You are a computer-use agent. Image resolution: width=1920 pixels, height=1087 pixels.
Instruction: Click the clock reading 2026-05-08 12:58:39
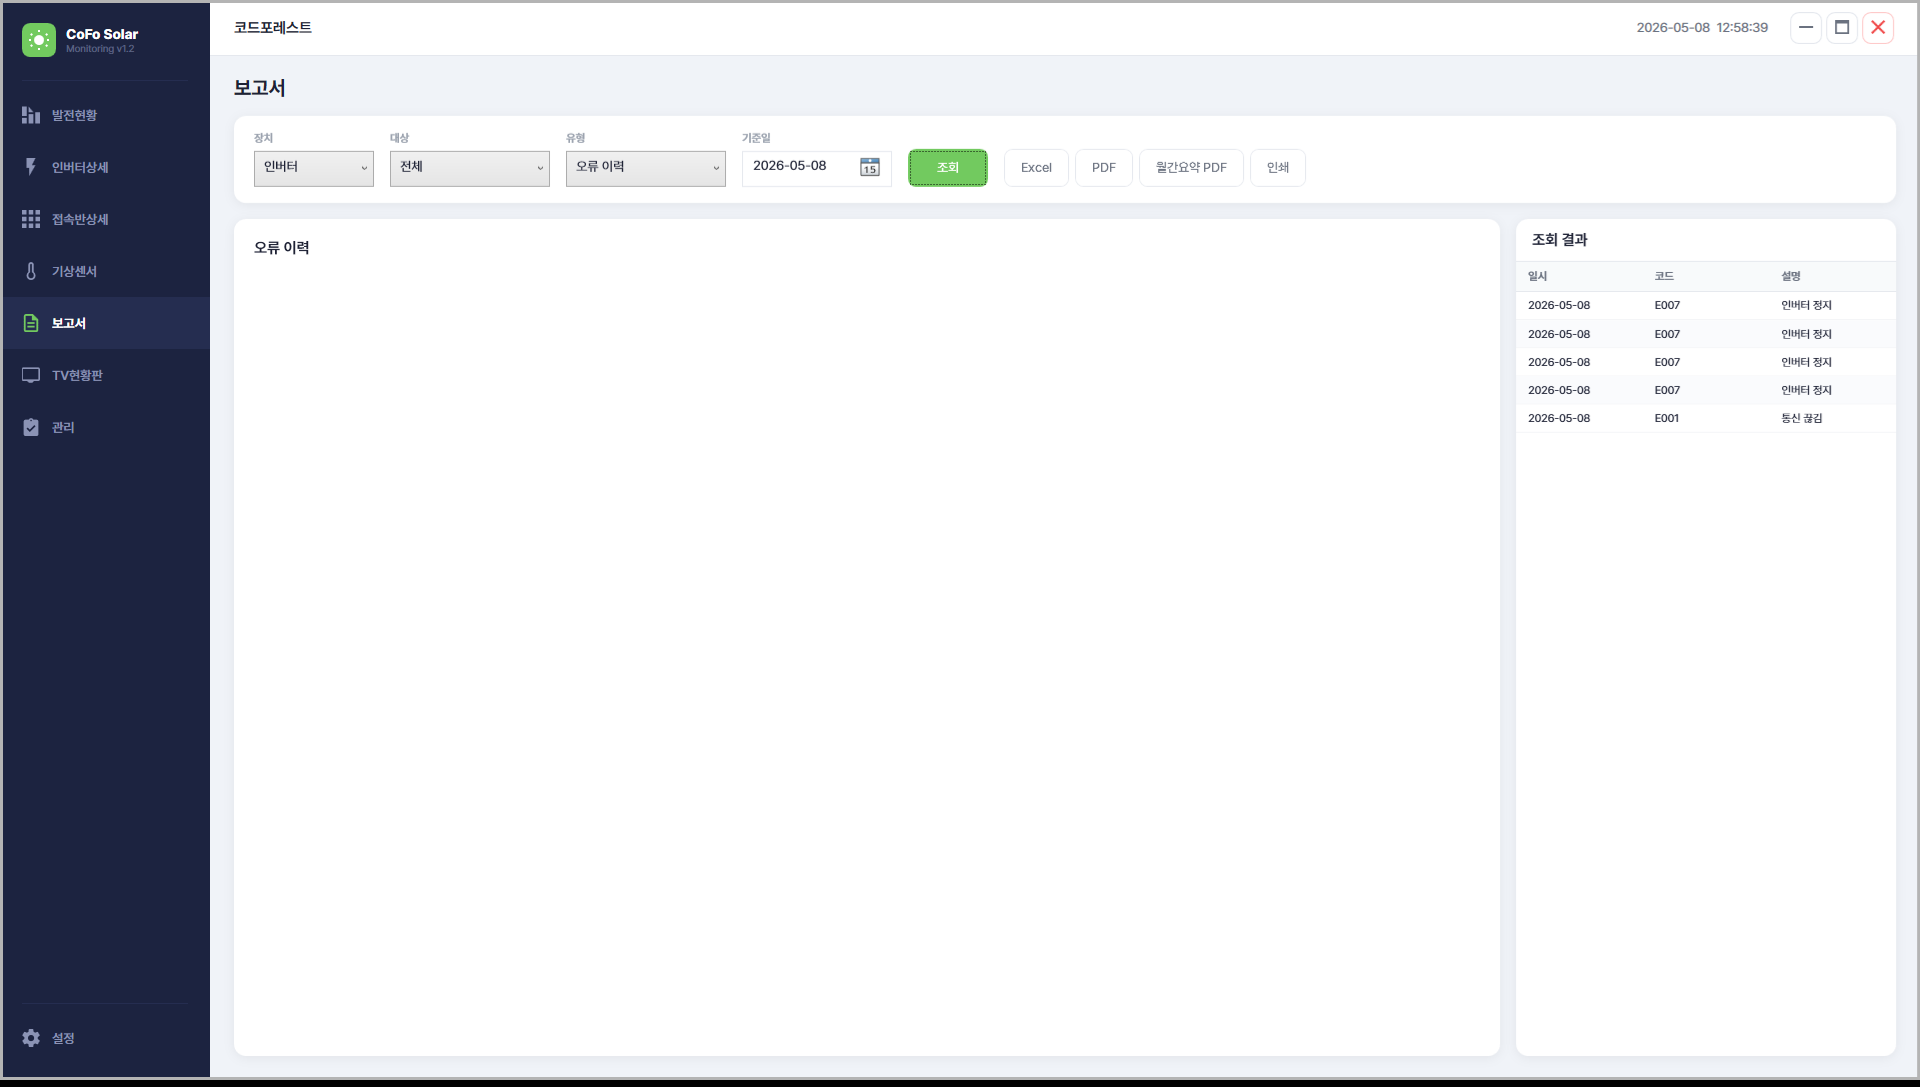click(x=1702, y=28)
